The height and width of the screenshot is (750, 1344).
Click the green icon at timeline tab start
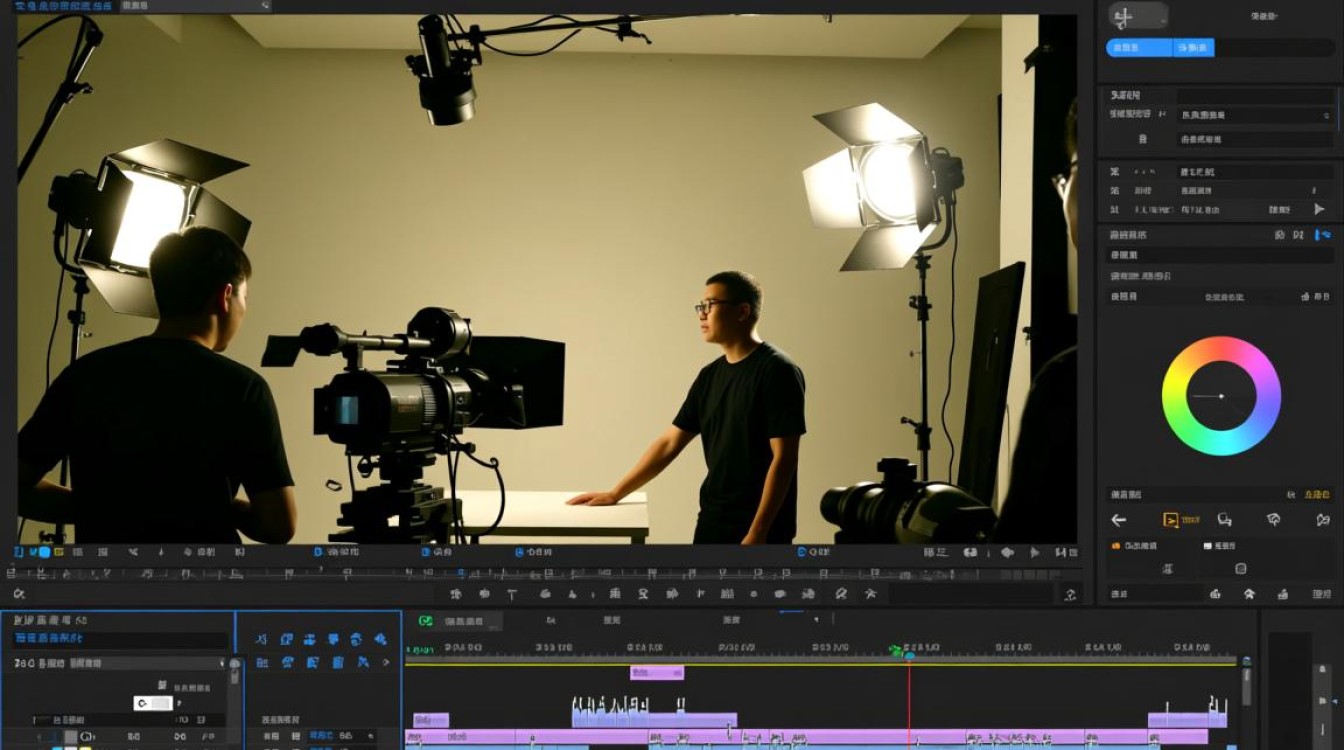(425, 621)
